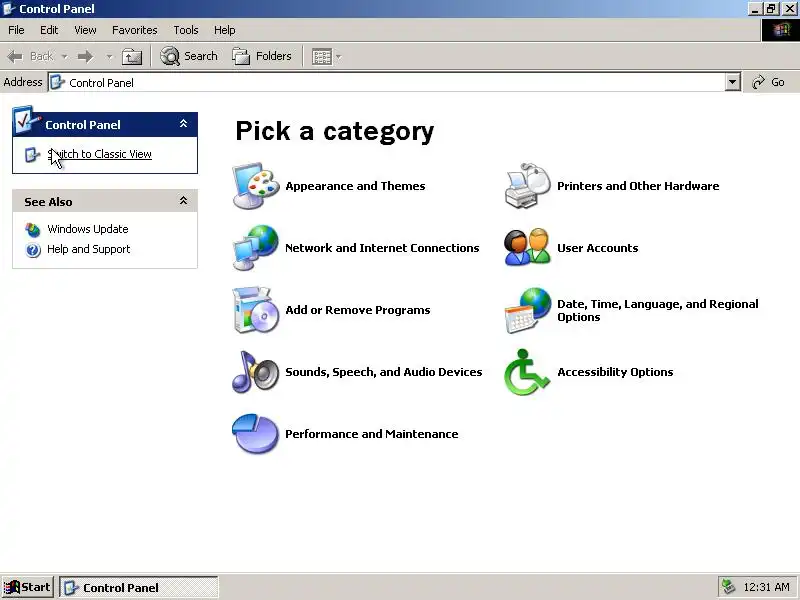The width and height of the screenshot is (800, 600).
Task: Click the Forward arrow toolbar button
Action: point(86,56)
